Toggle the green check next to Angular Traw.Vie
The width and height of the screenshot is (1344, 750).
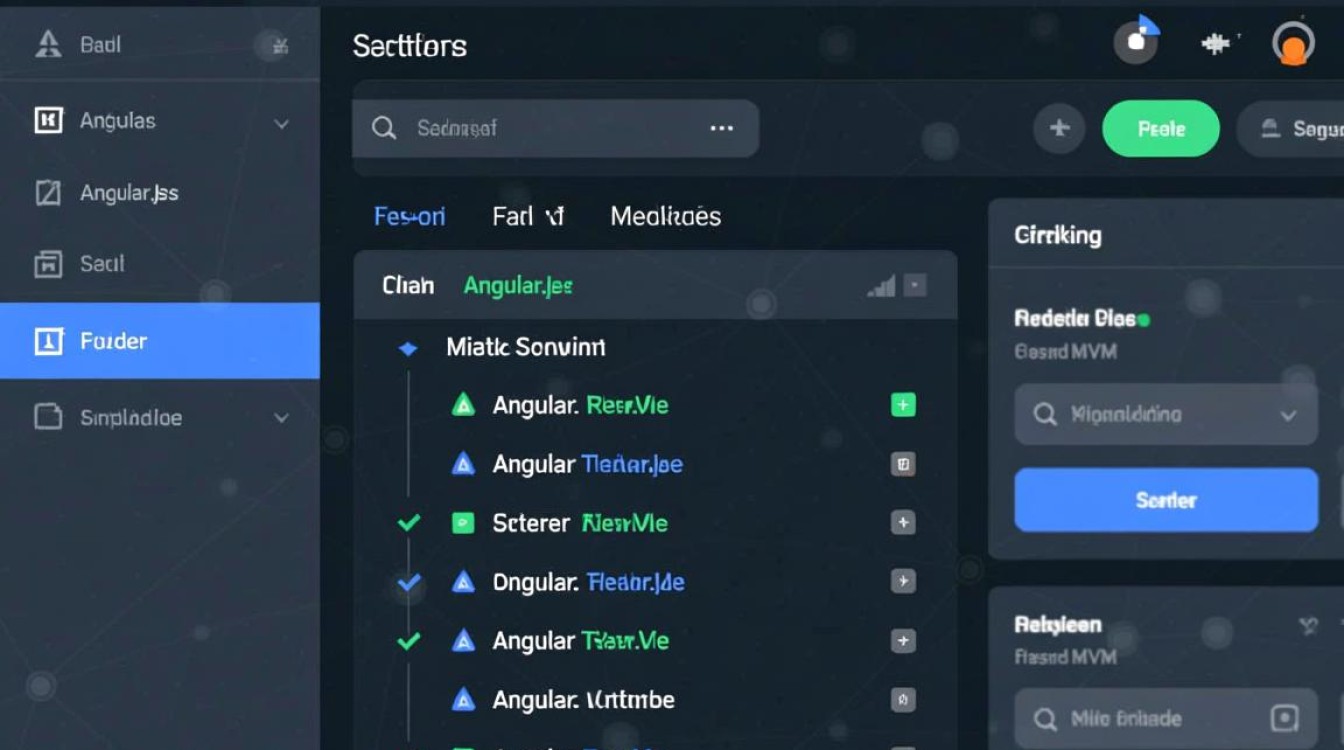[x=408, y=640]
